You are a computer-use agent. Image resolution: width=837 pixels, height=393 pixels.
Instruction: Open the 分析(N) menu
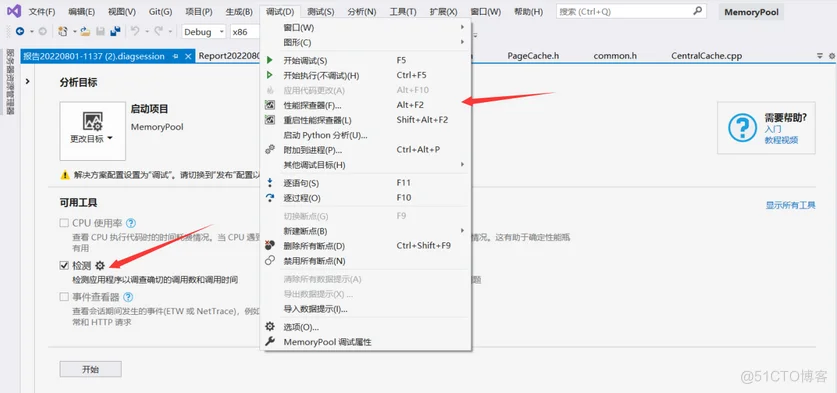pyautogui.click(x=361, y=11)
